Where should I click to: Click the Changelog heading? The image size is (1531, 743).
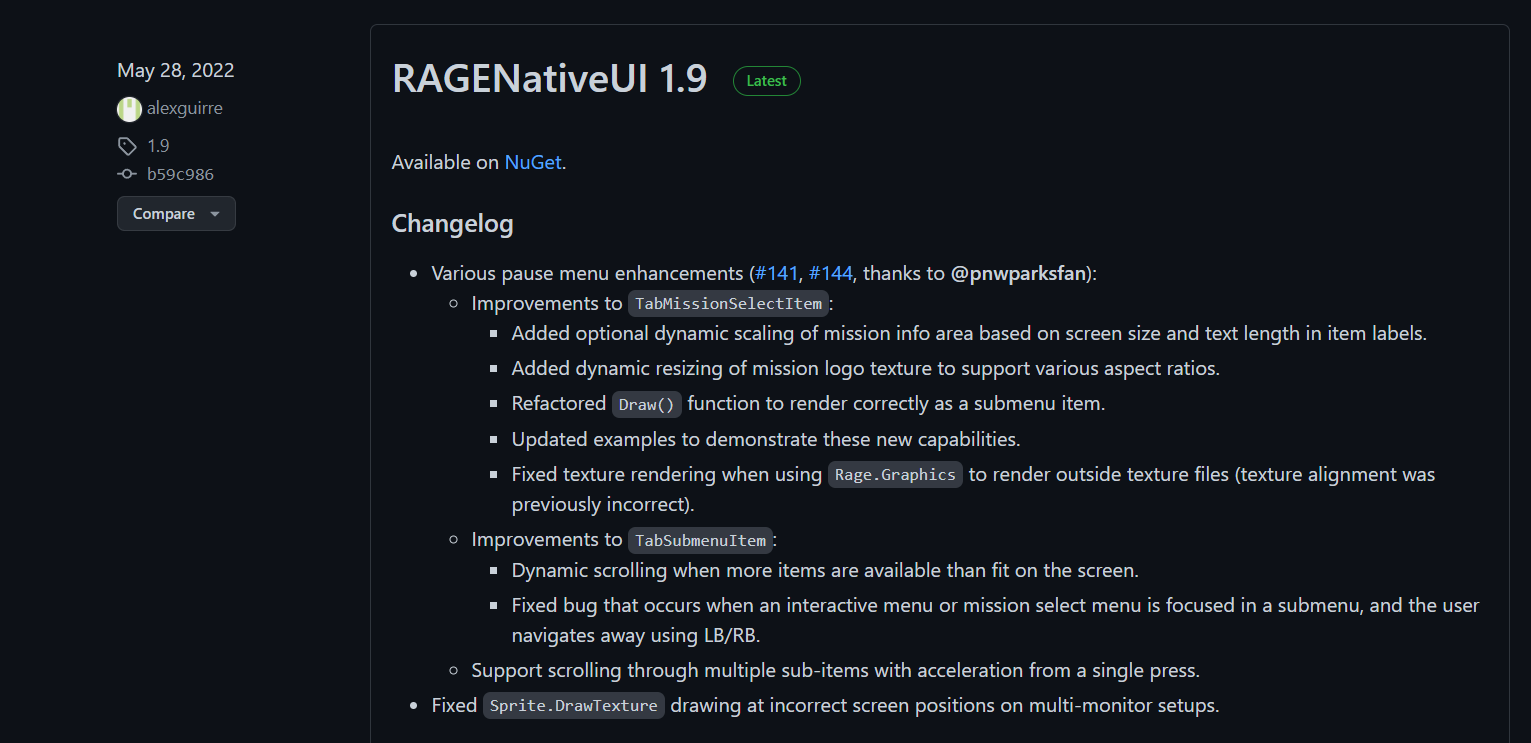452,223
